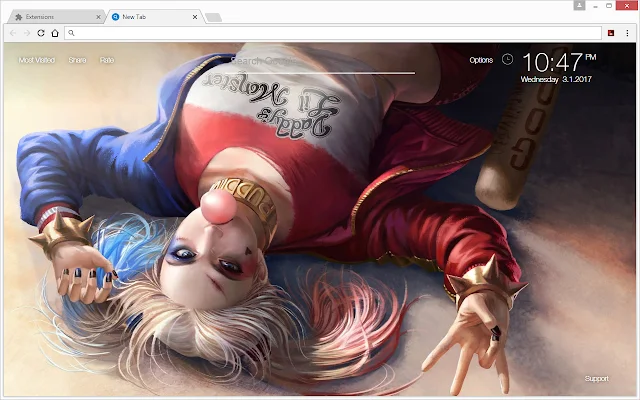This screenshot has width=640, height=400.
Task: Open the Options link
Action: pos(481,60)
